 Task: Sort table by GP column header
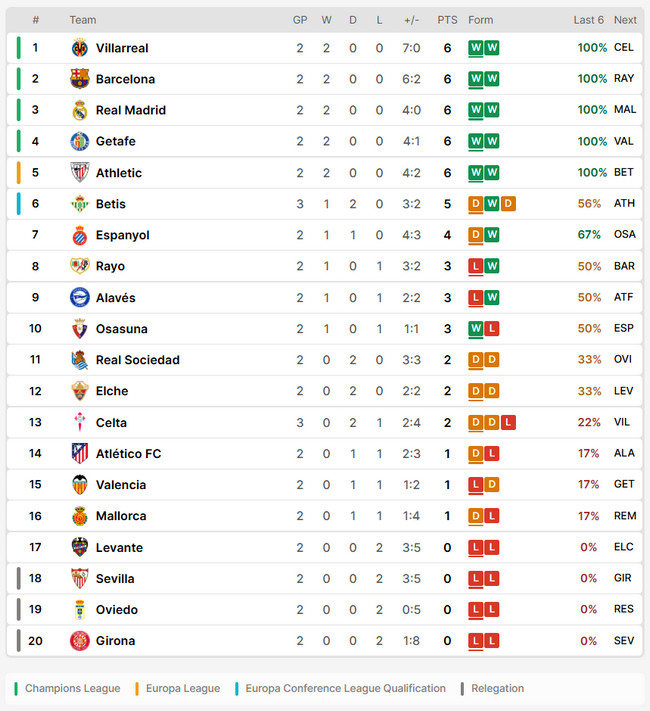coord(300,20)
